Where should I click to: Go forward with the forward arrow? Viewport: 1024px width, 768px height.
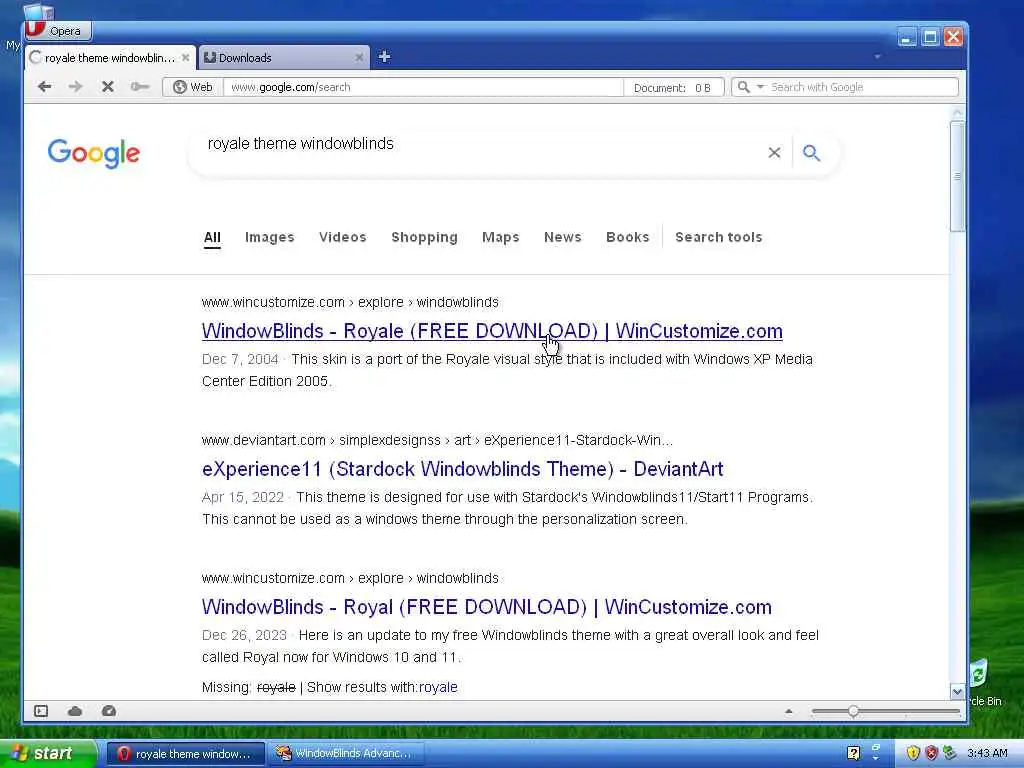(x=76, y=87)
